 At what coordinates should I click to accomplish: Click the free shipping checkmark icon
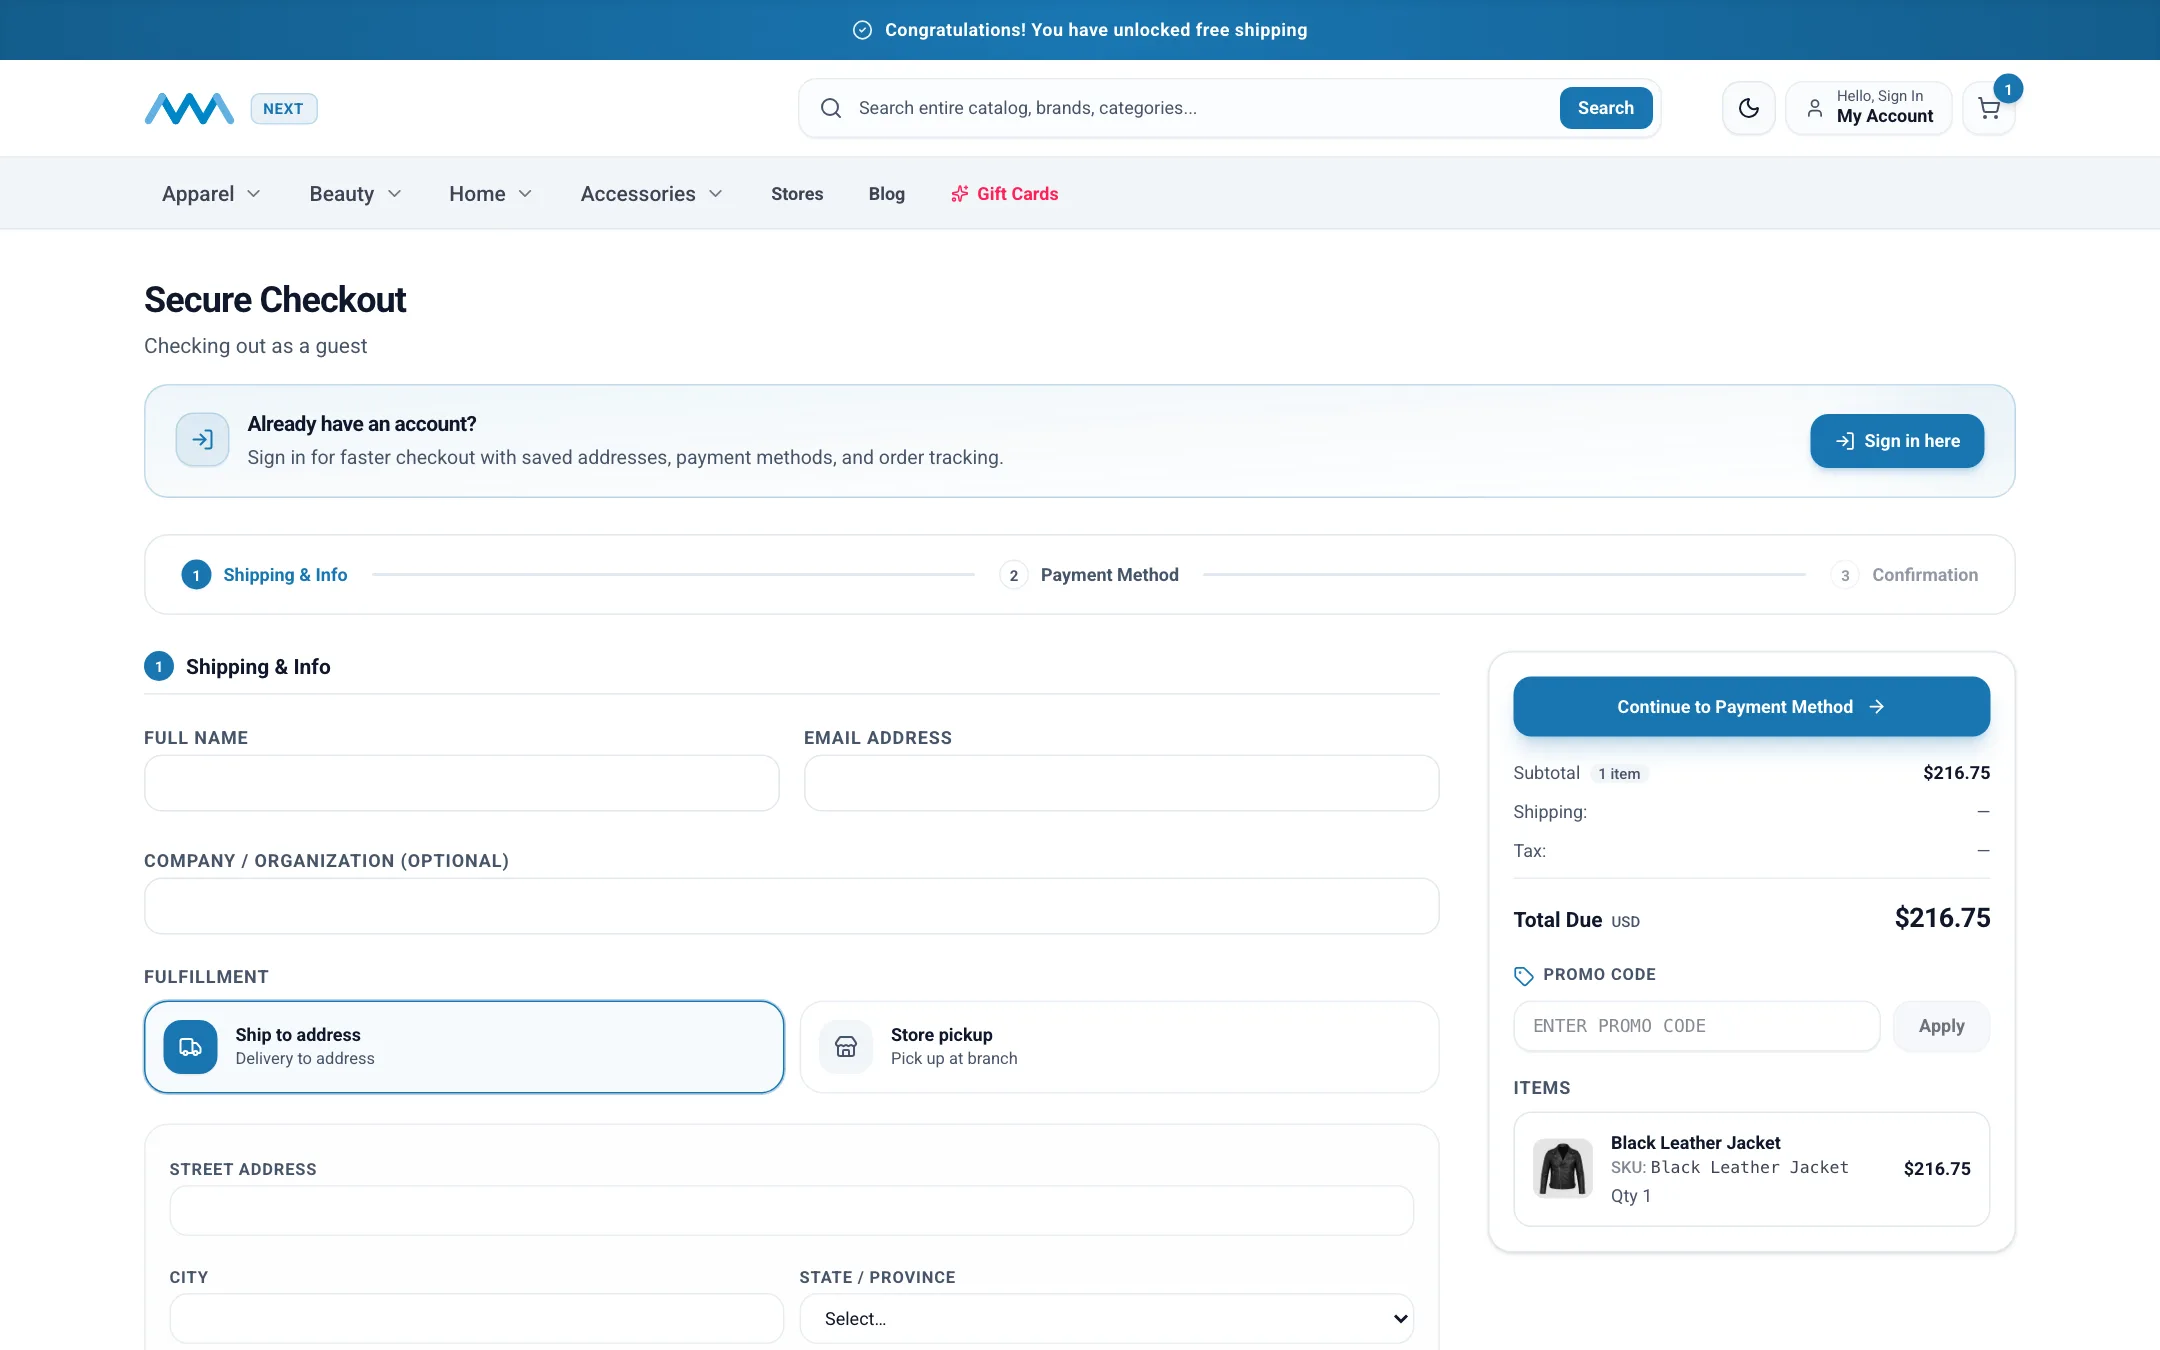(862, 30)
